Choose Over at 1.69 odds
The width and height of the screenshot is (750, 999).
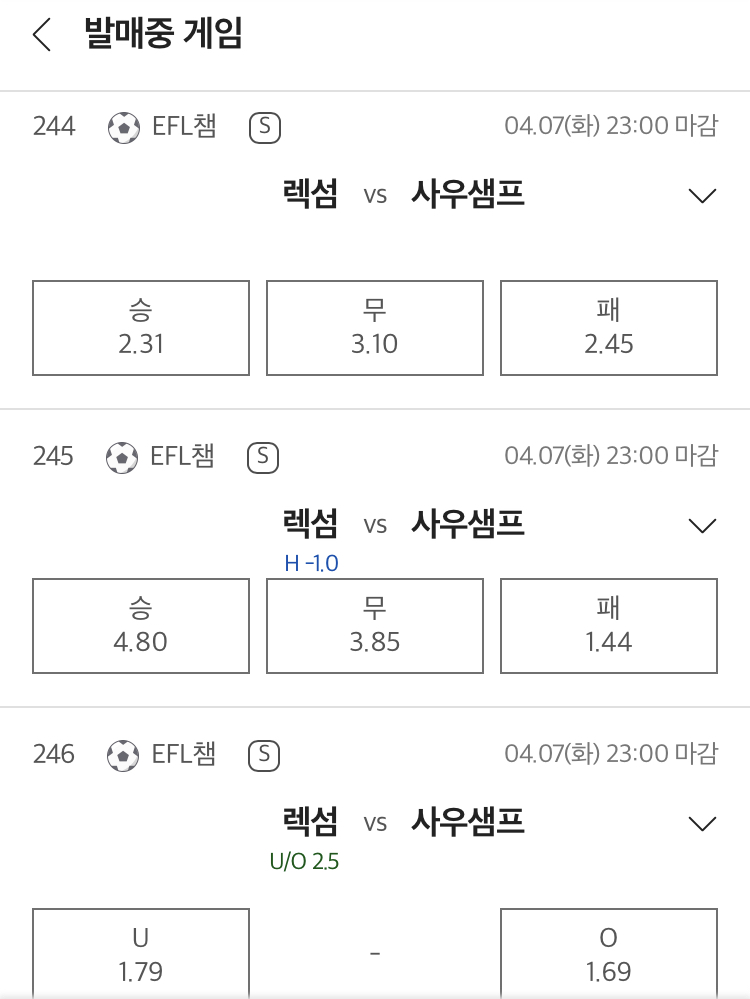(x=609, y=953)
